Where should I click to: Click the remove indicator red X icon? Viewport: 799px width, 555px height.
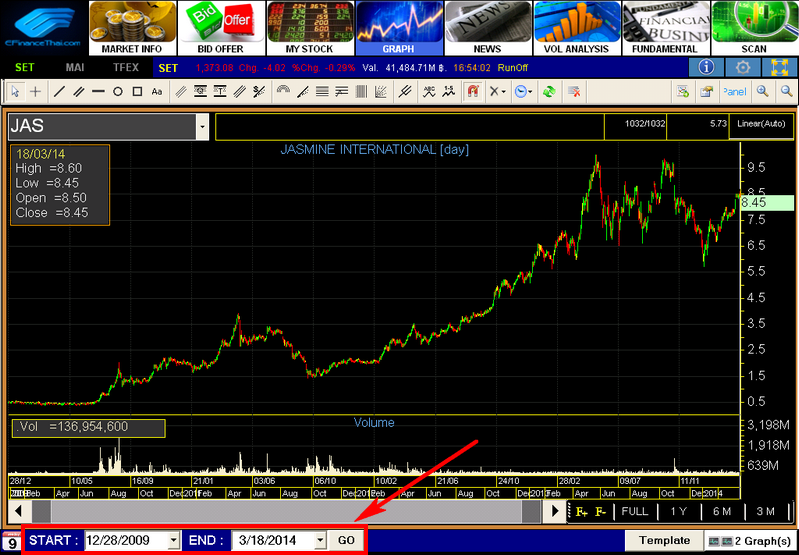(x=574, y=92)
